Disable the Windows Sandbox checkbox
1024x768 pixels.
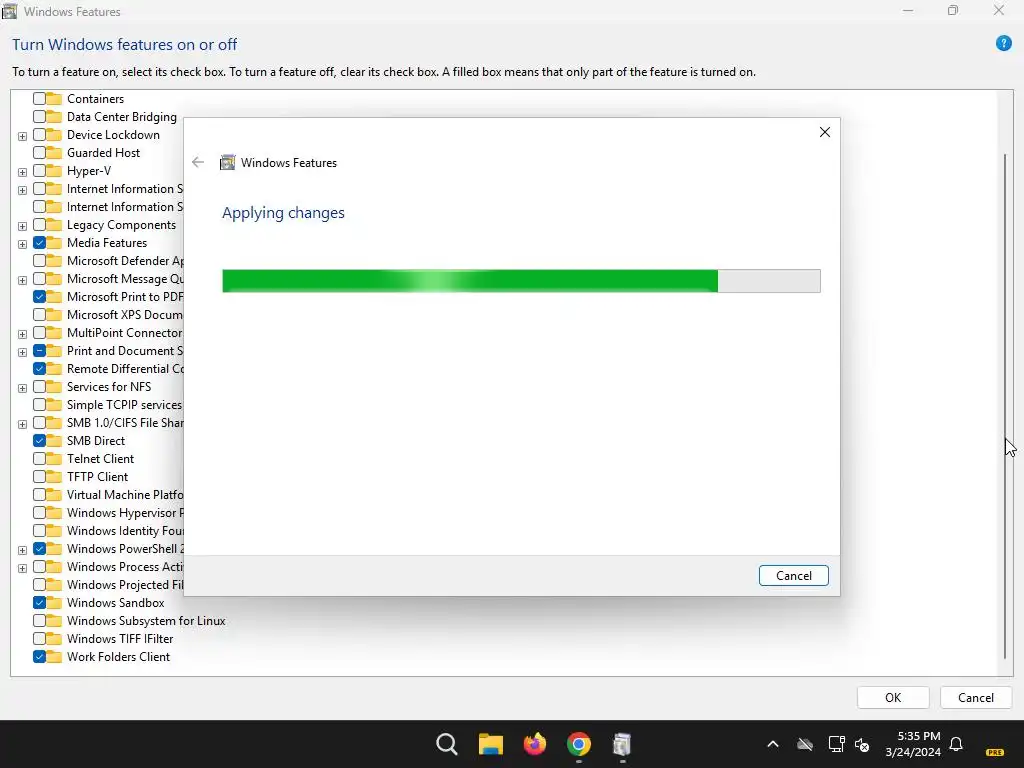(39, 603)
